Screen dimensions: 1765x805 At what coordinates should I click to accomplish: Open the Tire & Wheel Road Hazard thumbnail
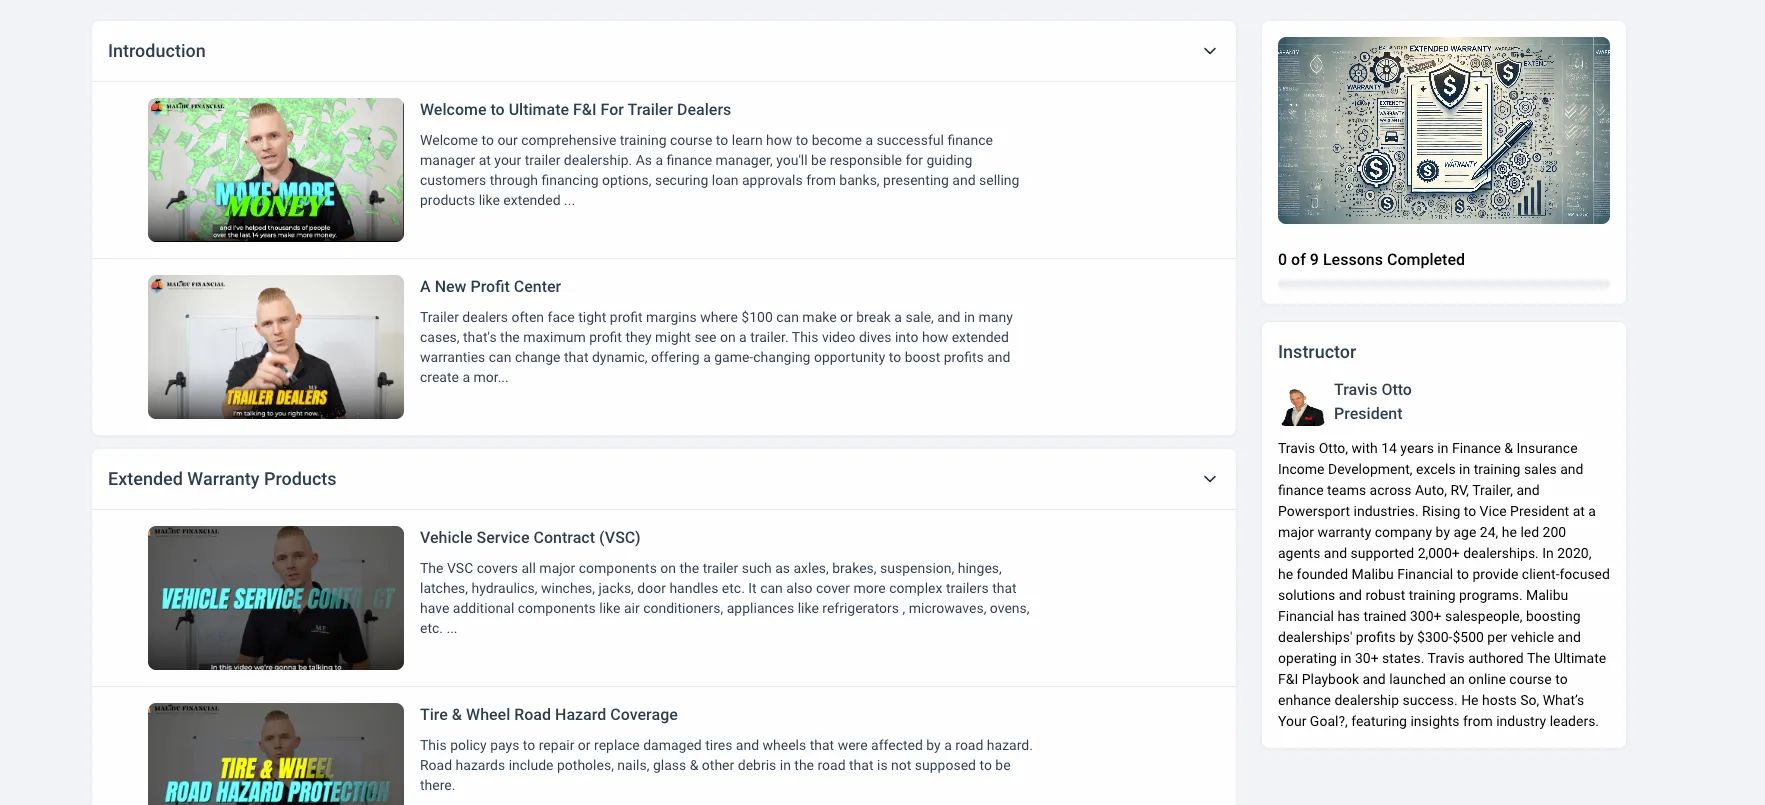(x=276, y=754)
